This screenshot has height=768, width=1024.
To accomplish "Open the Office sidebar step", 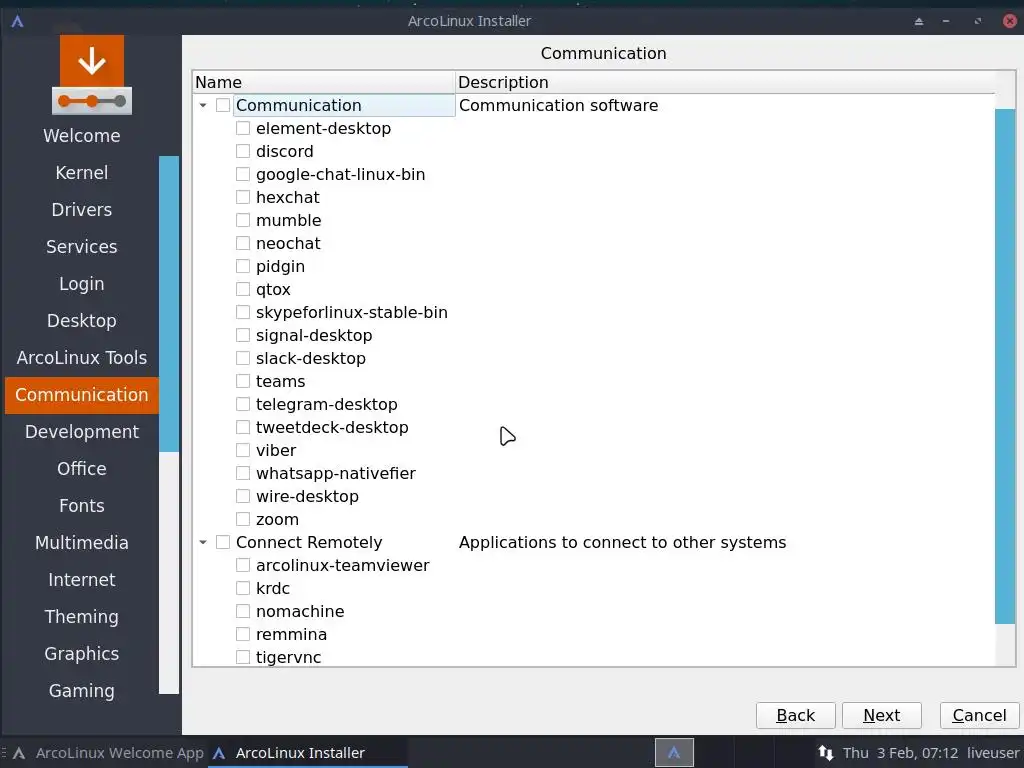I will coord(82,469).
